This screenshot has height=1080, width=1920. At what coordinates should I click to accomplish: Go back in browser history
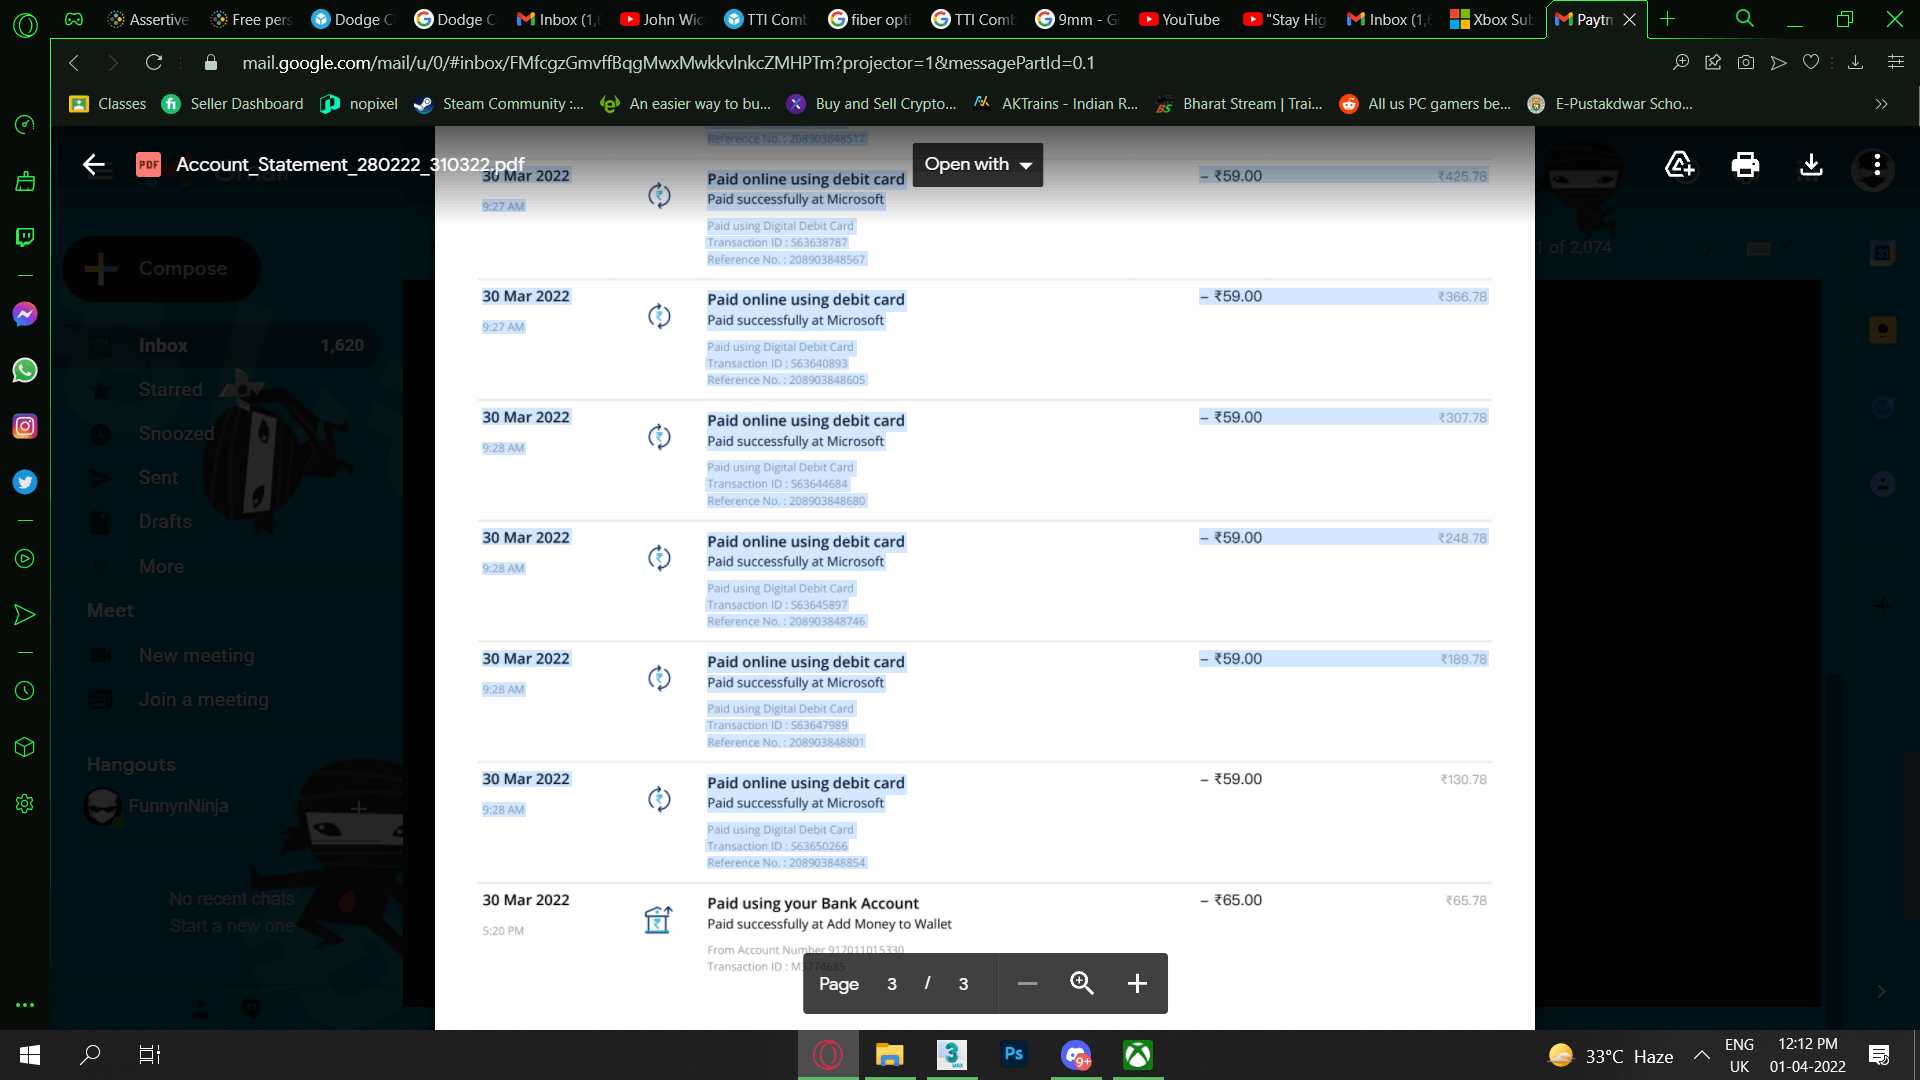[74, 63]
